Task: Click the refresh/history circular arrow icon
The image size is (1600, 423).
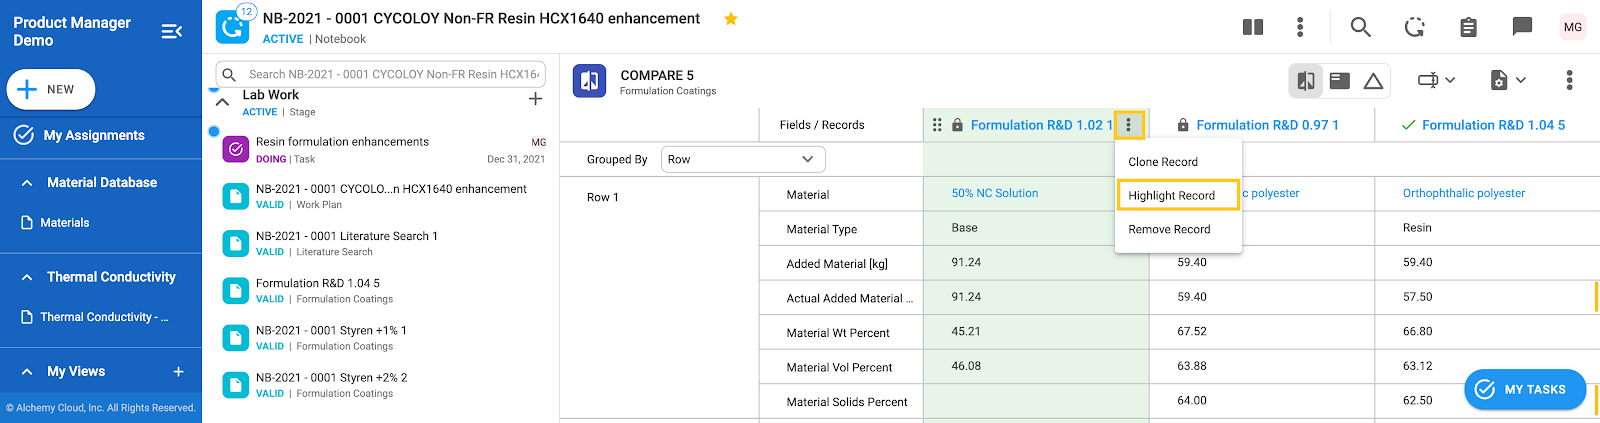Action: tap(1414, 27)
